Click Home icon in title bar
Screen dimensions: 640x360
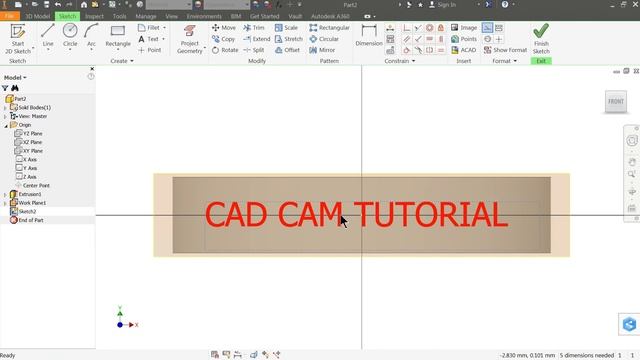pos(84,4)
